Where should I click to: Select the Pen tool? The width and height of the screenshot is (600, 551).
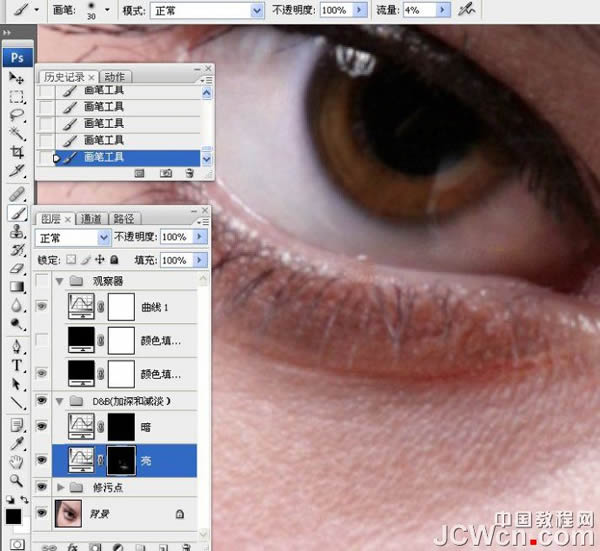(x=16, y=347)
